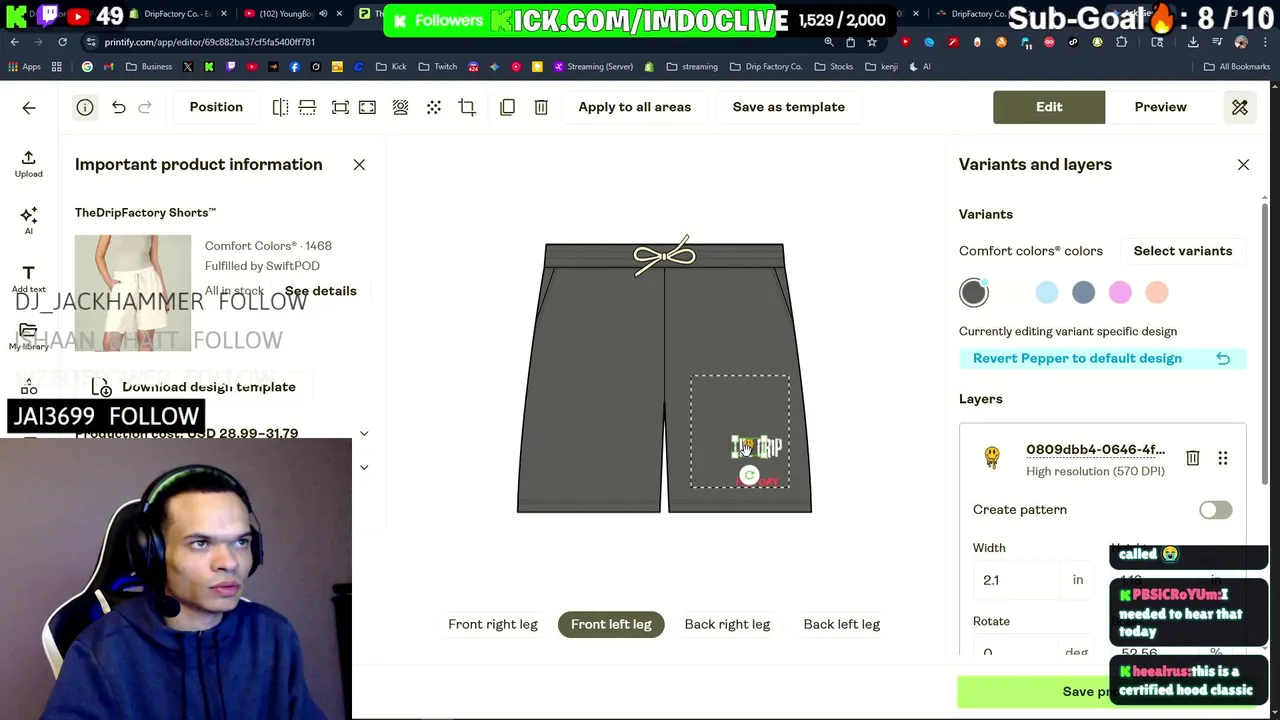The image size is (1280, 720).
Task: Click the revert arrow icon on the Pepper bar
Action: 1223,359
